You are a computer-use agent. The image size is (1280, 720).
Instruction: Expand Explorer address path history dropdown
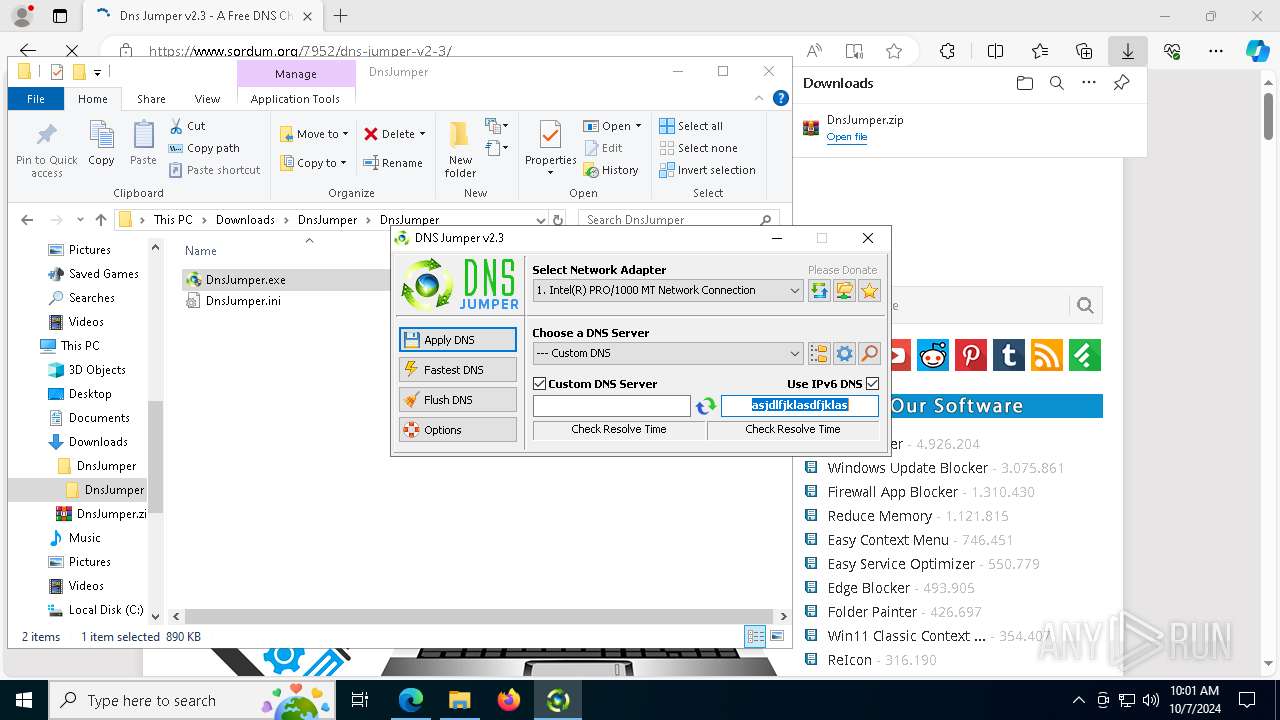(x=540, y=220)
